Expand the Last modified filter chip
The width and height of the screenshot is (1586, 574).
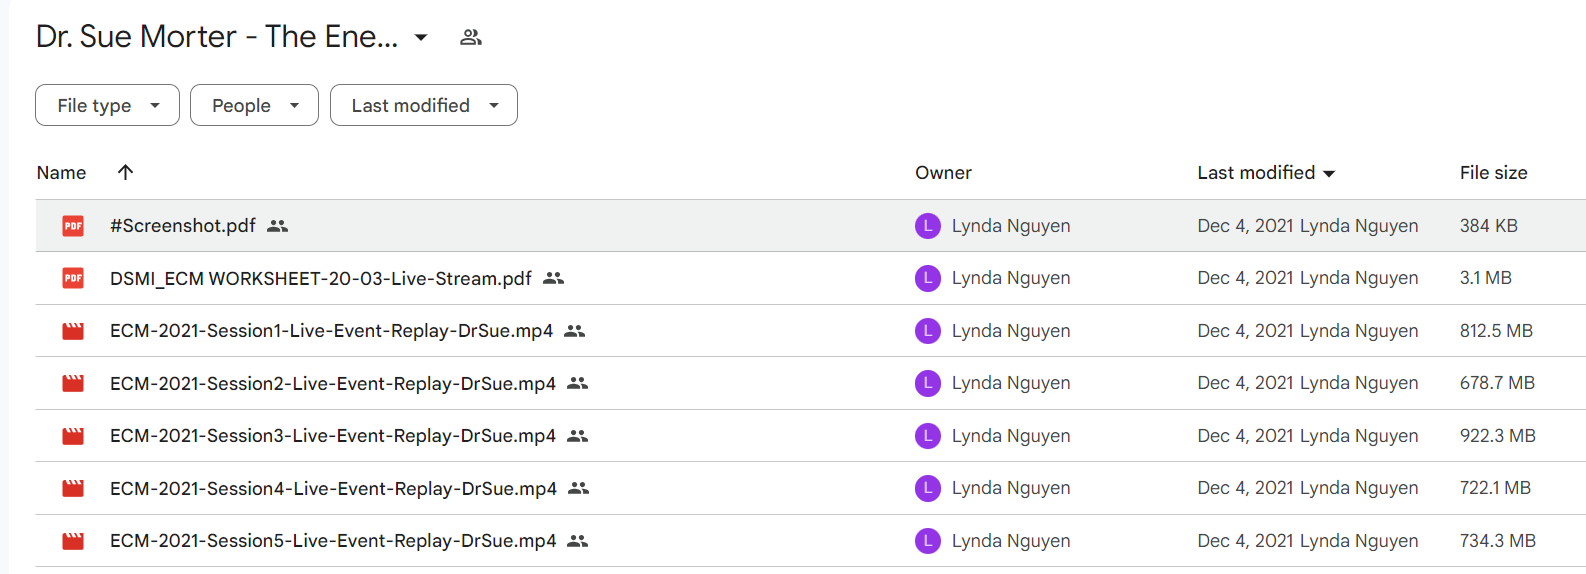pos(424,105)
